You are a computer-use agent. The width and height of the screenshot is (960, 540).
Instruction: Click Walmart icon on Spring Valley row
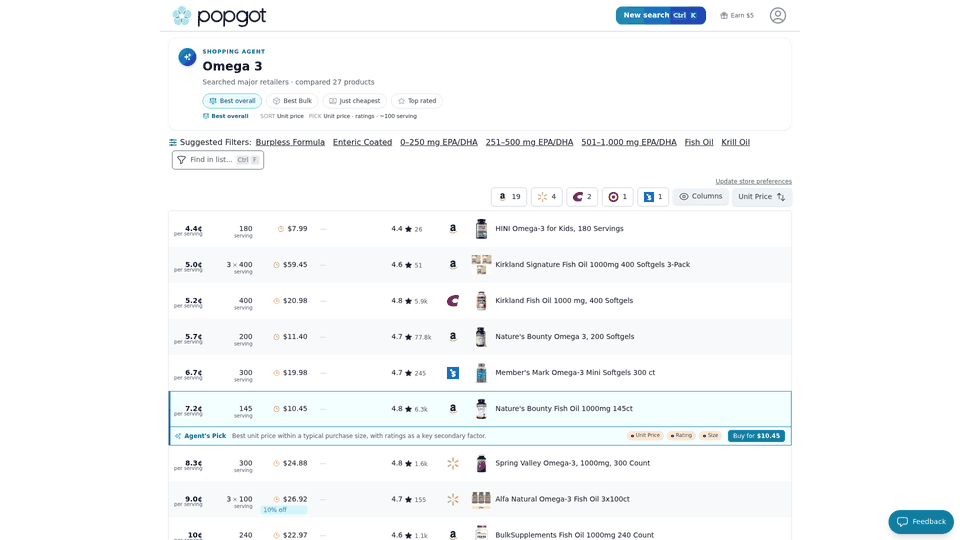(x=452, y=463)
